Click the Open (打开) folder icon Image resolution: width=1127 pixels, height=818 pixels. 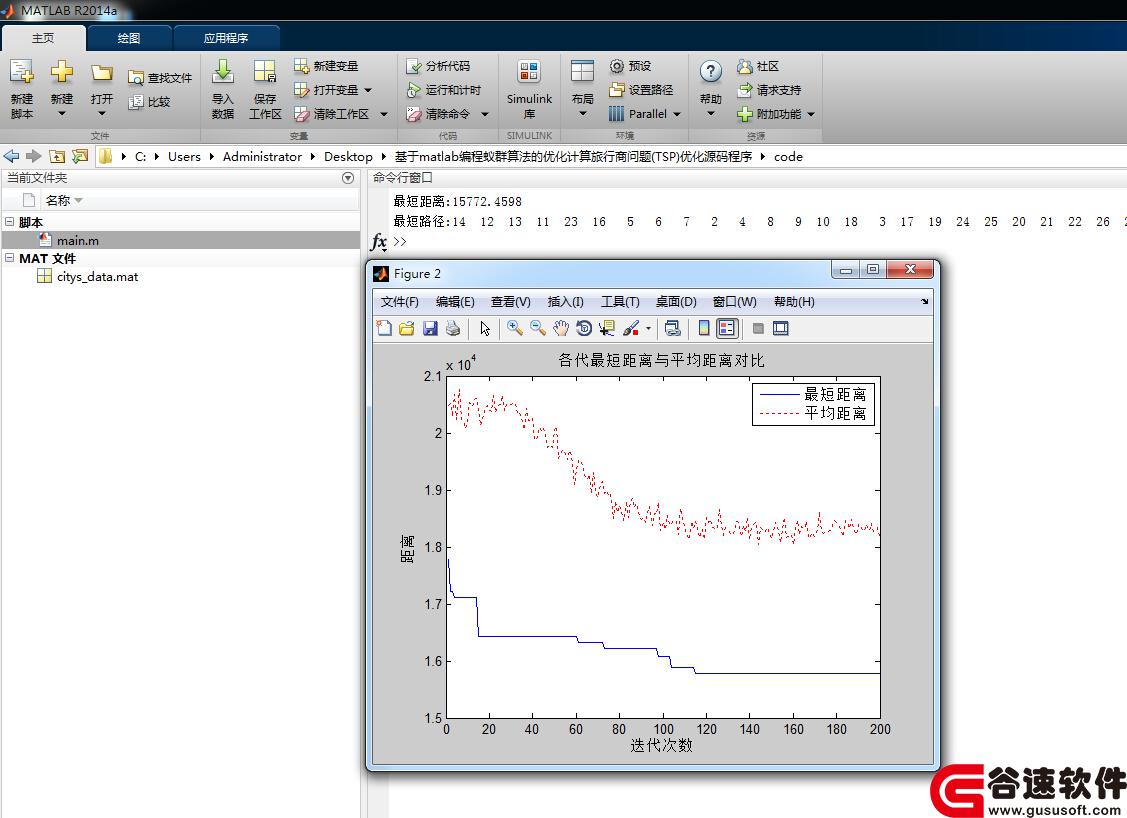(102, 73)
